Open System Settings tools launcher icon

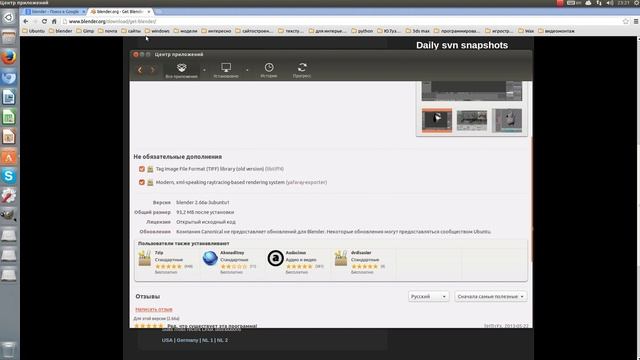[x=9, y=196]
